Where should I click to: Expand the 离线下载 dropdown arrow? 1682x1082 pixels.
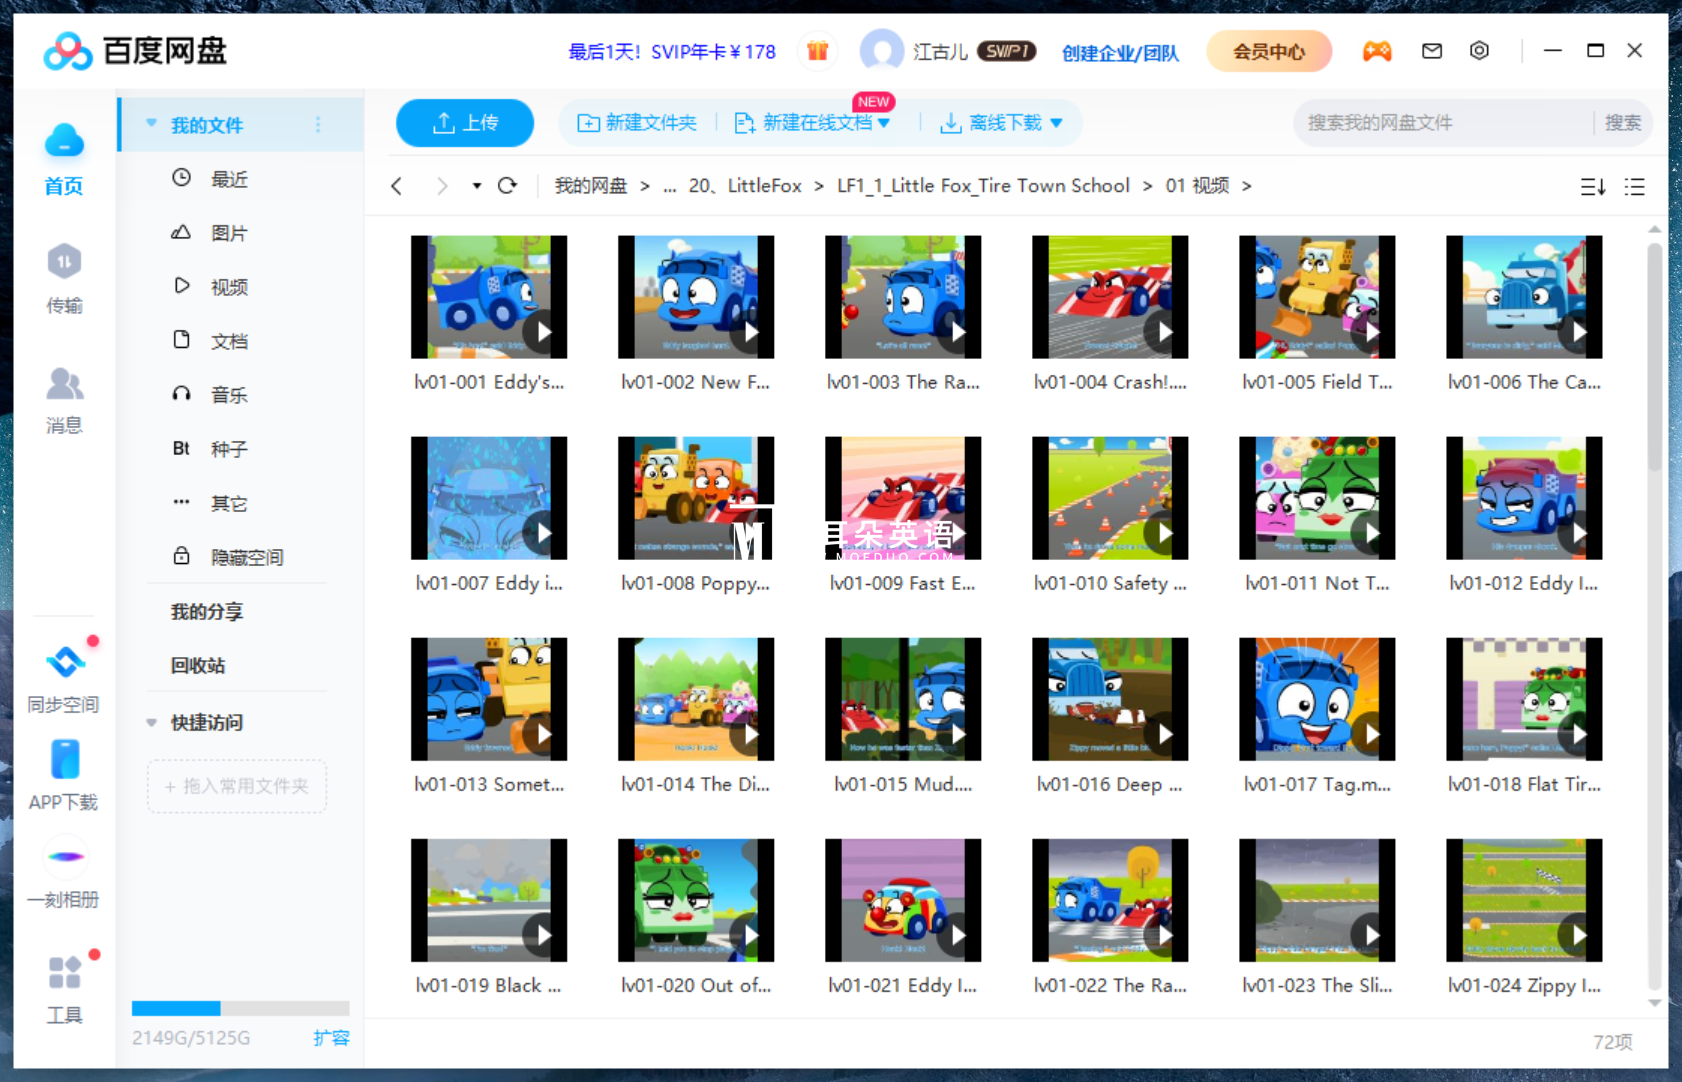(1056, 123)
